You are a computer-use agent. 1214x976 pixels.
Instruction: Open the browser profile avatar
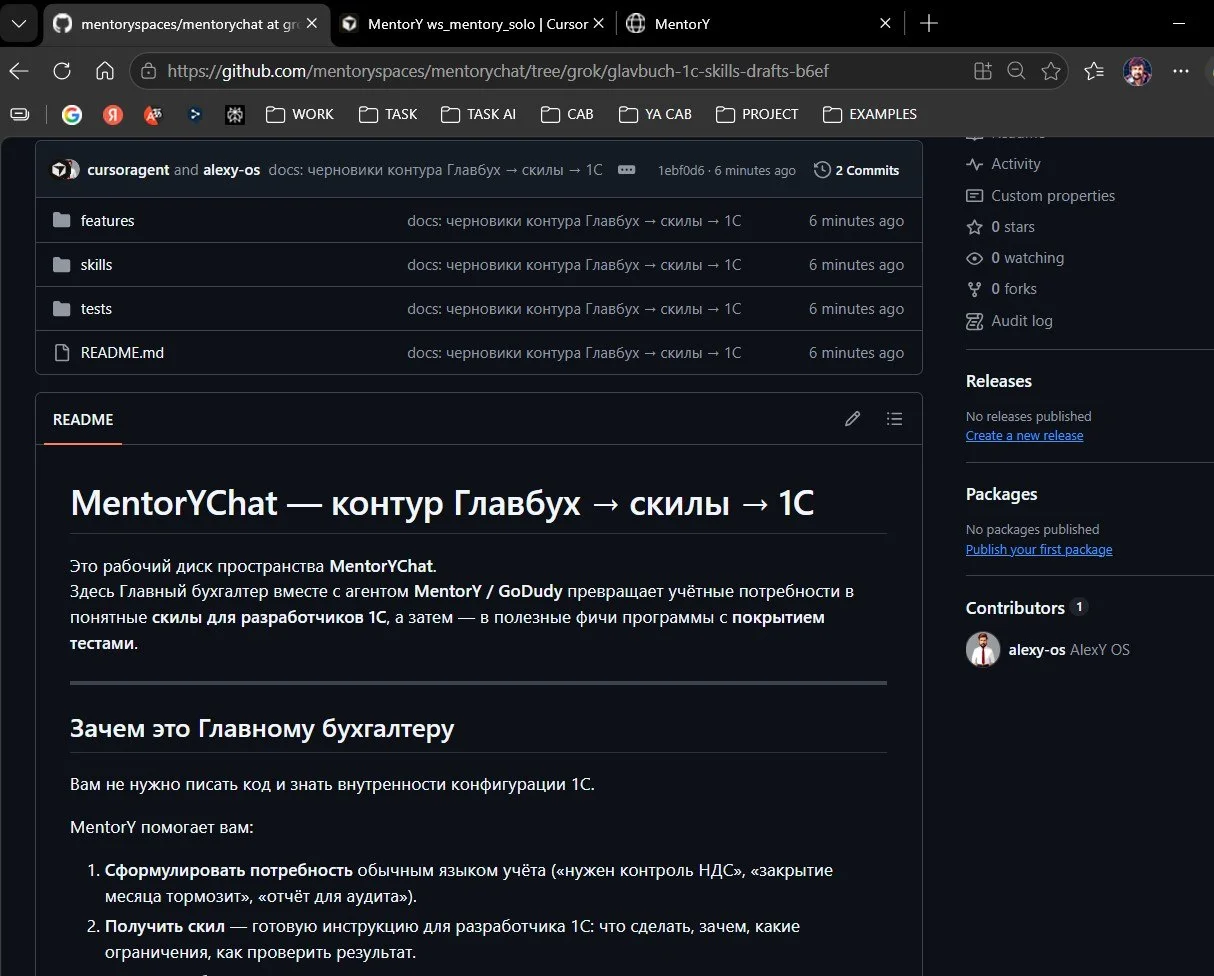click(x=1137, y=71)
